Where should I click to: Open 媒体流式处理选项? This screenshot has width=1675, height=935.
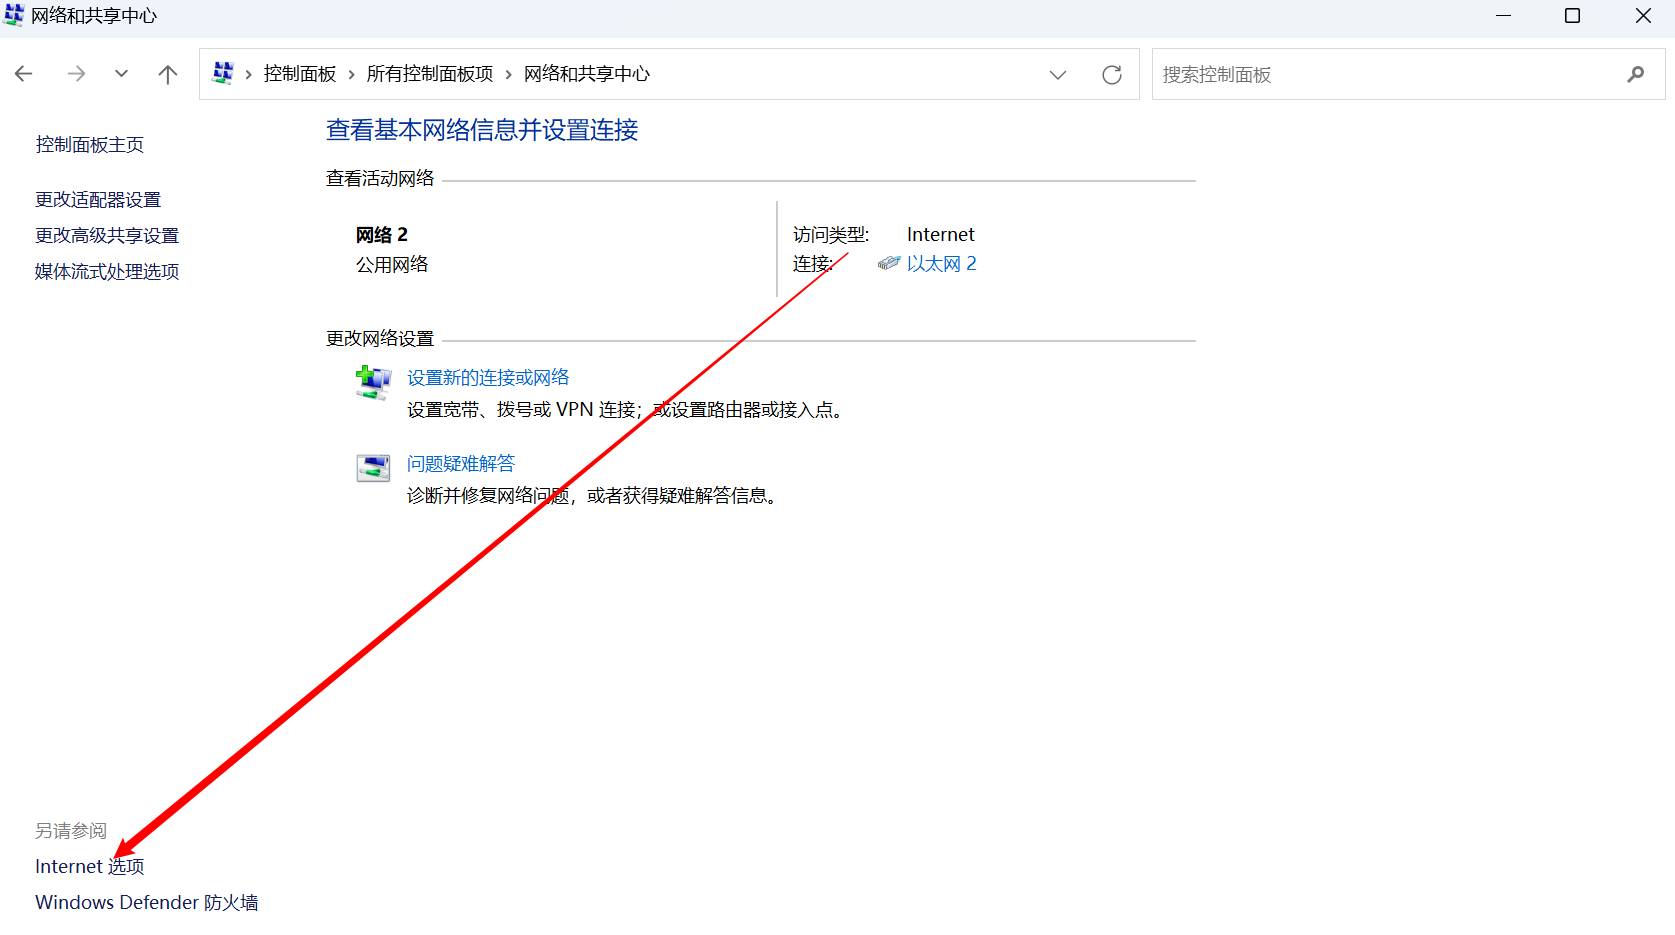(106, 271)
